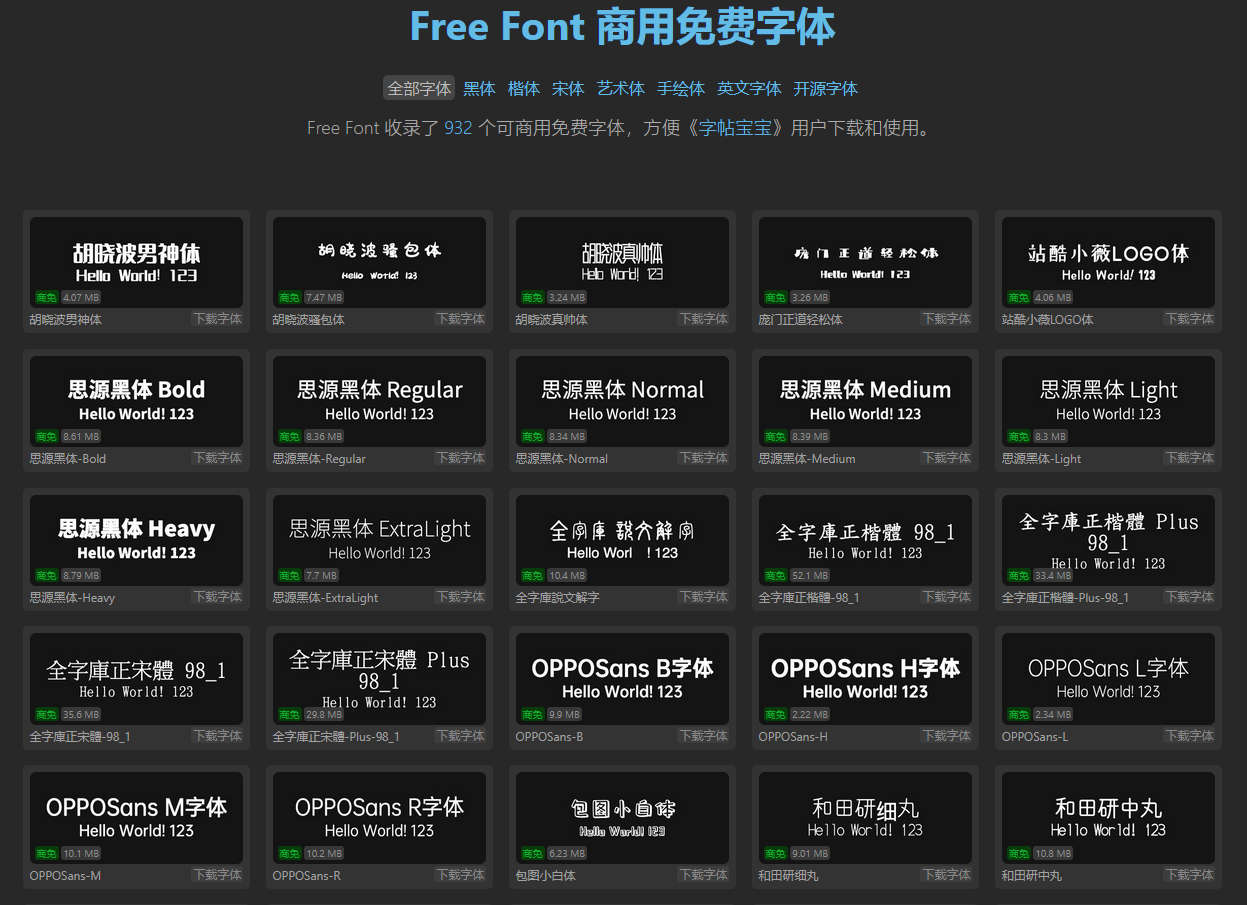Download the 思源黑体-Normal font
The height and width of the screenshot is (905, 1247).
703,458
